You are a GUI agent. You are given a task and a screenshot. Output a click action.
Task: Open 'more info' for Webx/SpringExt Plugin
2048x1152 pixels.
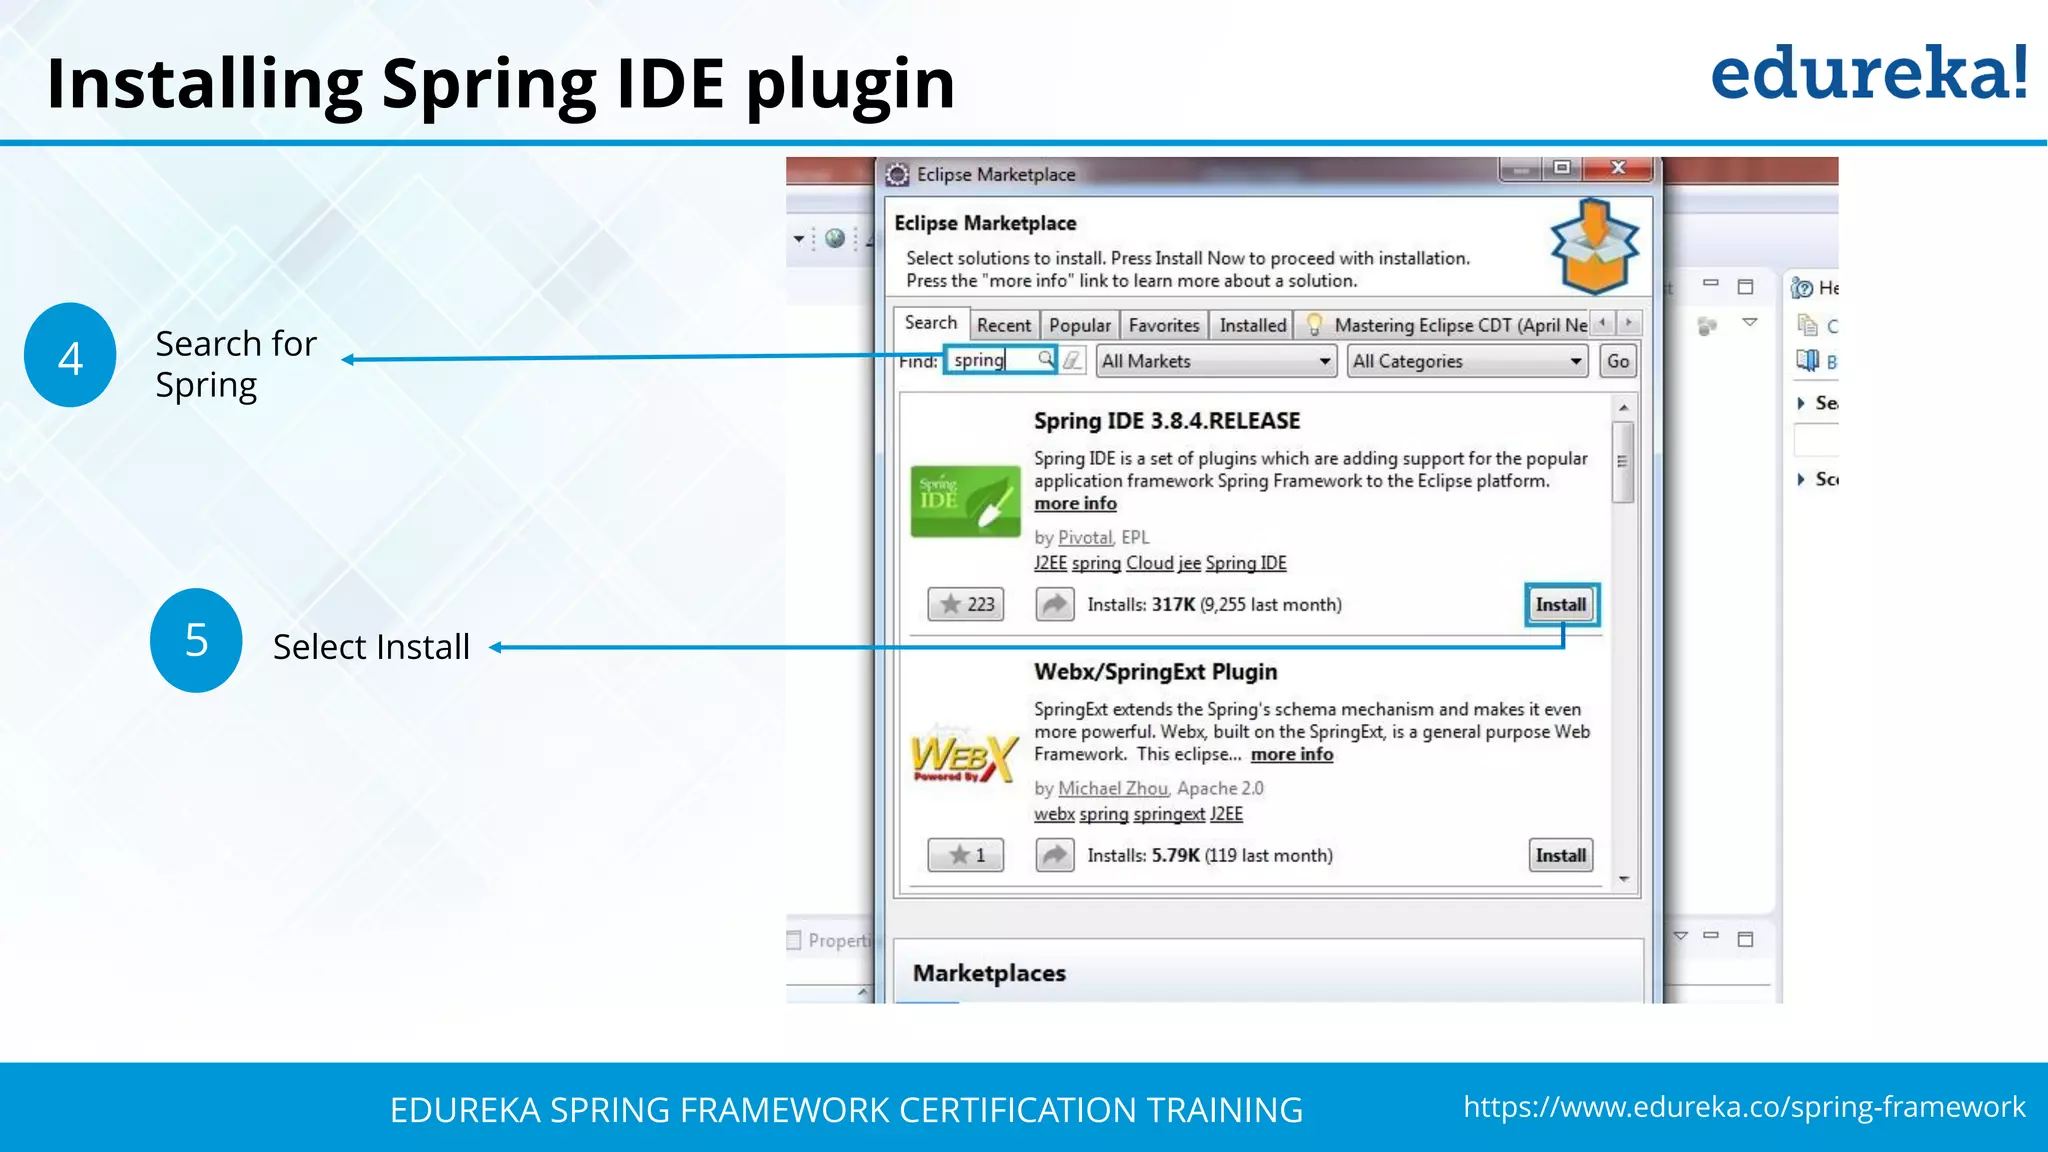[1292, 754]
